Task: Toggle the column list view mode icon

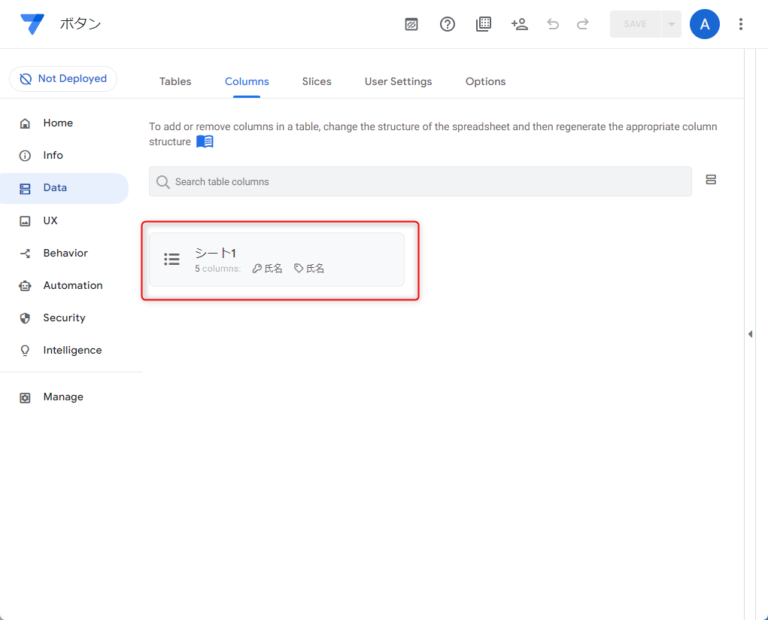Action: click(x=711, y=180)
